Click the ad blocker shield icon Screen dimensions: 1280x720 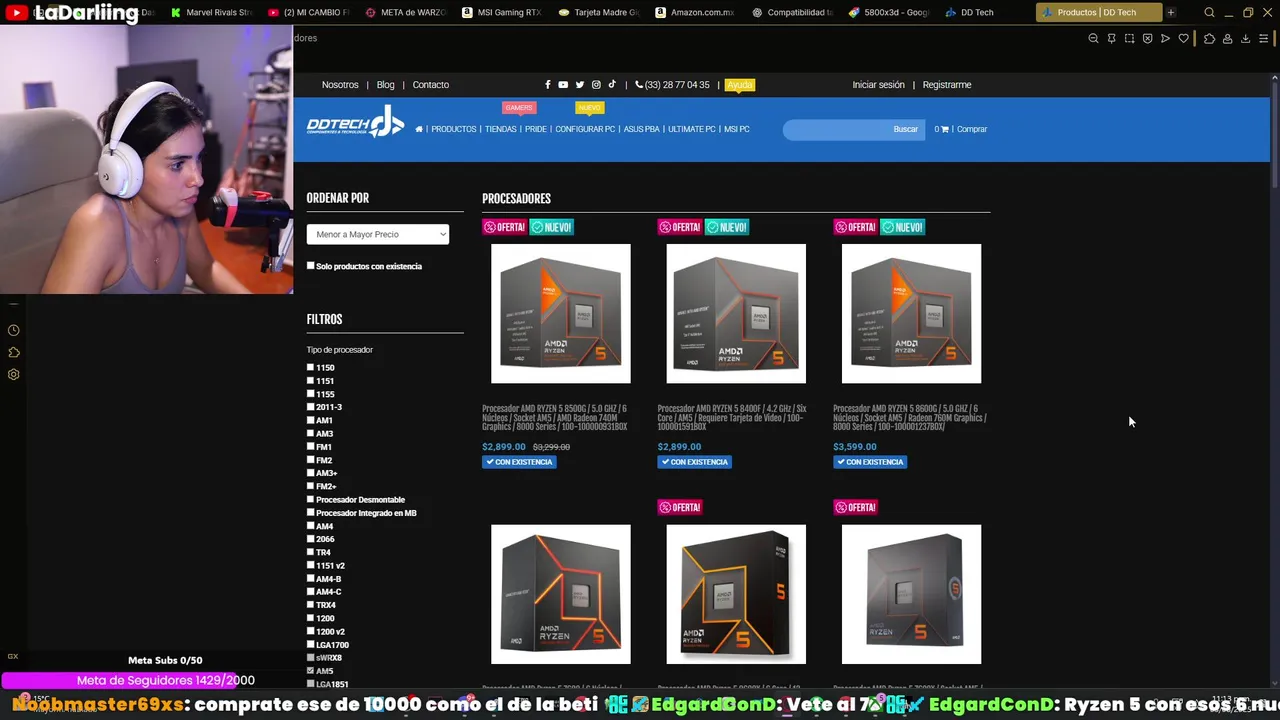click(1147, 39)
